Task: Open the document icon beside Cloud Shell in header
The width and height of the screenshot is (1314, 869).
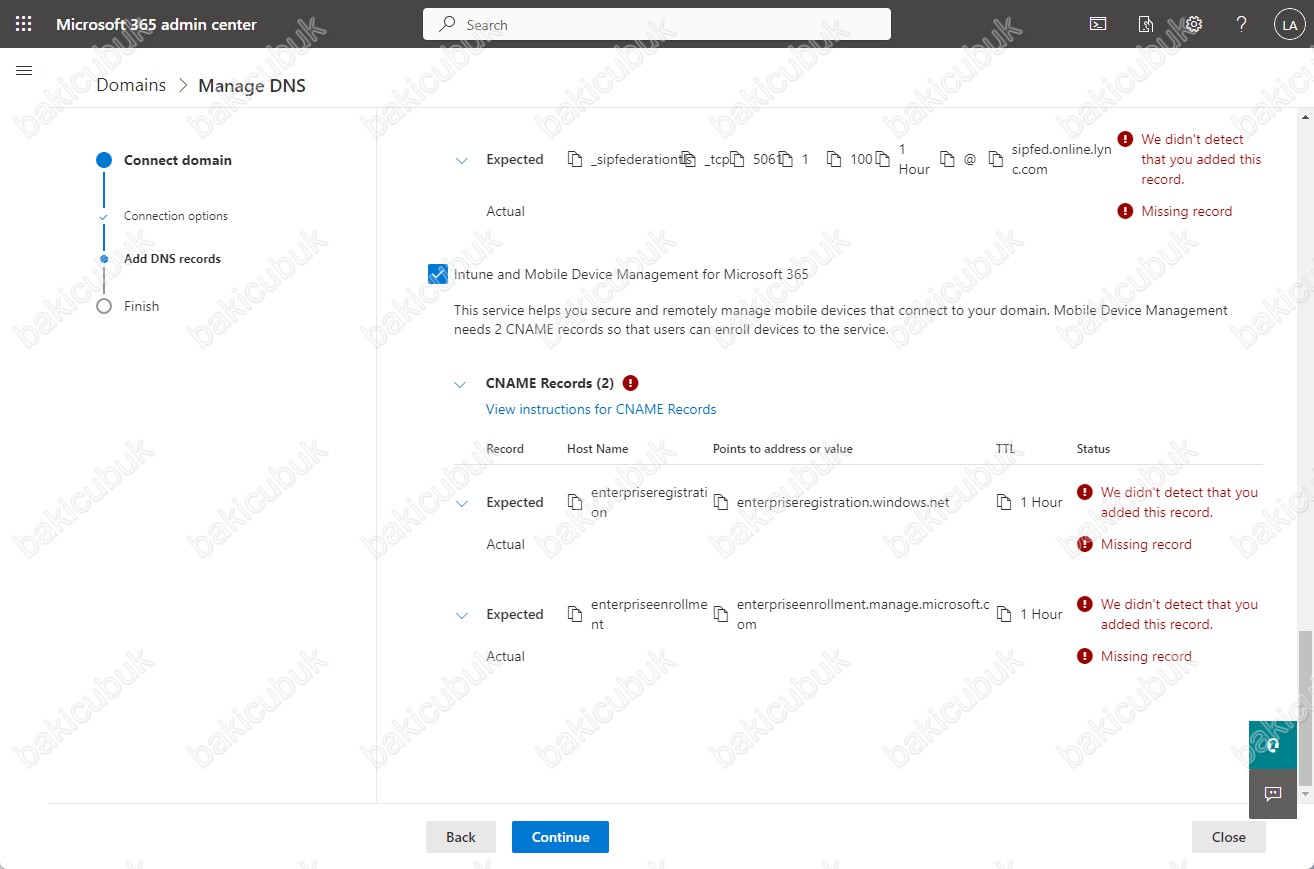Action: (1146, 24)
